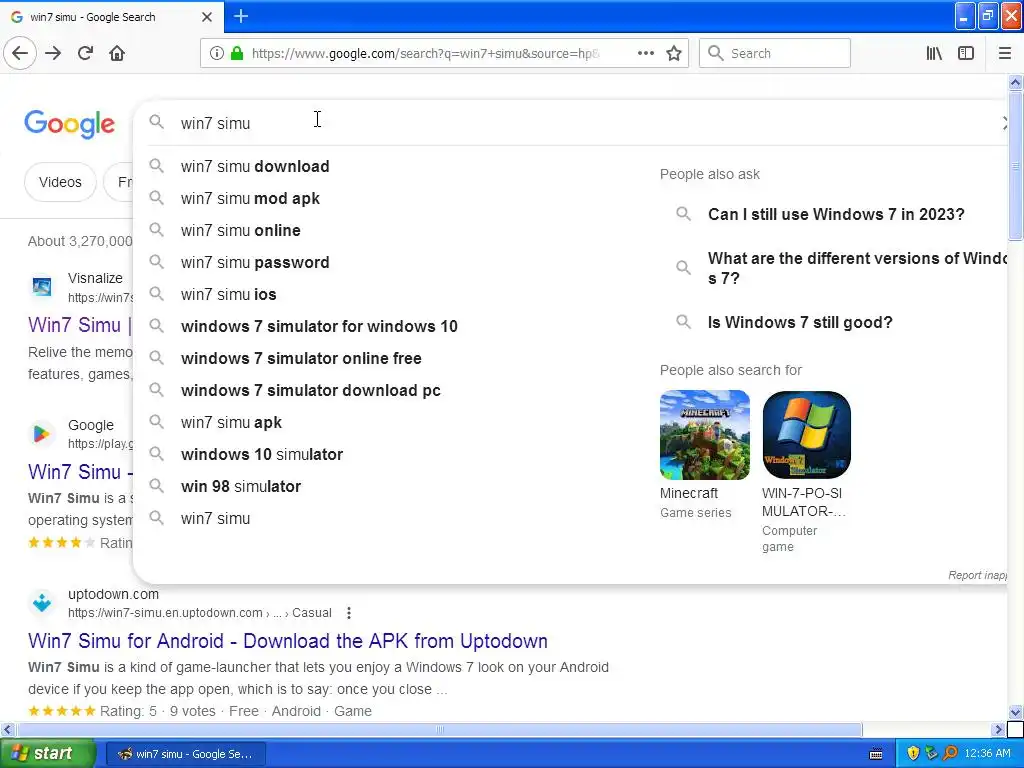Reload the current page
Viewport: 1024px width, 768px height.
click(x=85, y=53)
